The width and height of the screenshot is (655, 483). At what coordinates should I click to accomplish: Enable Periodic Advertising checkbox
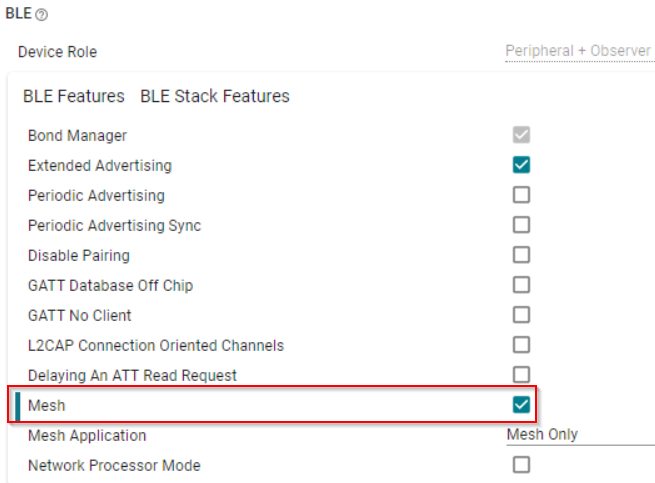click(521, 195)
